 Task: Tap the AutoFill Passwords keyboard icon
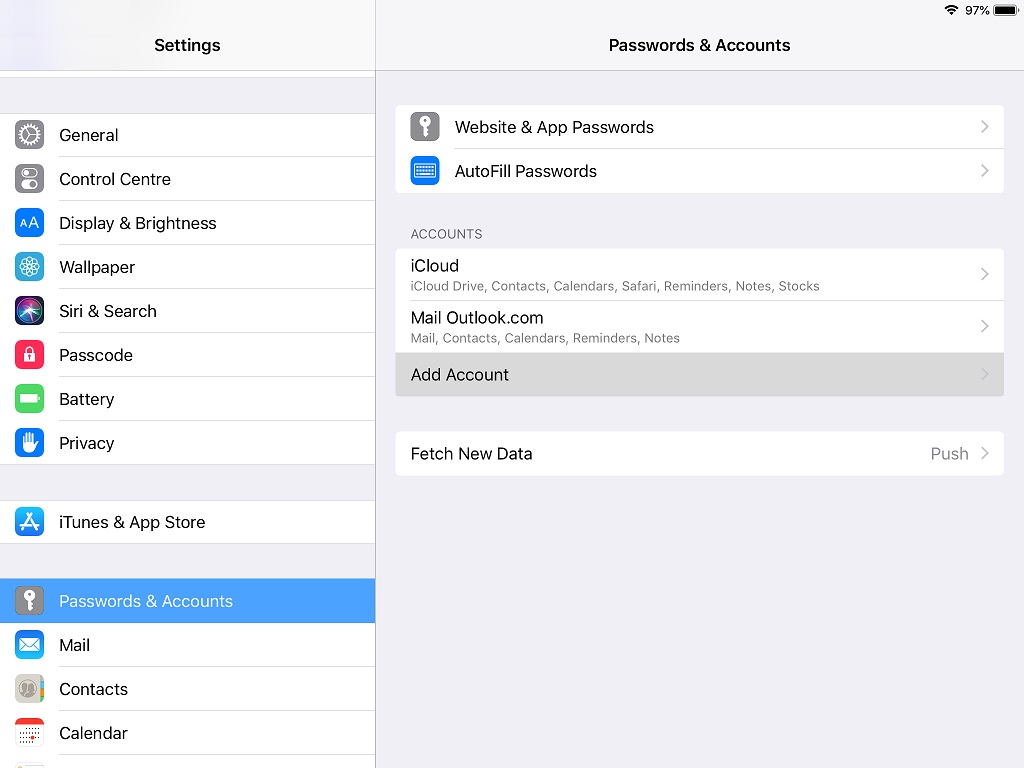pos(425,171)
